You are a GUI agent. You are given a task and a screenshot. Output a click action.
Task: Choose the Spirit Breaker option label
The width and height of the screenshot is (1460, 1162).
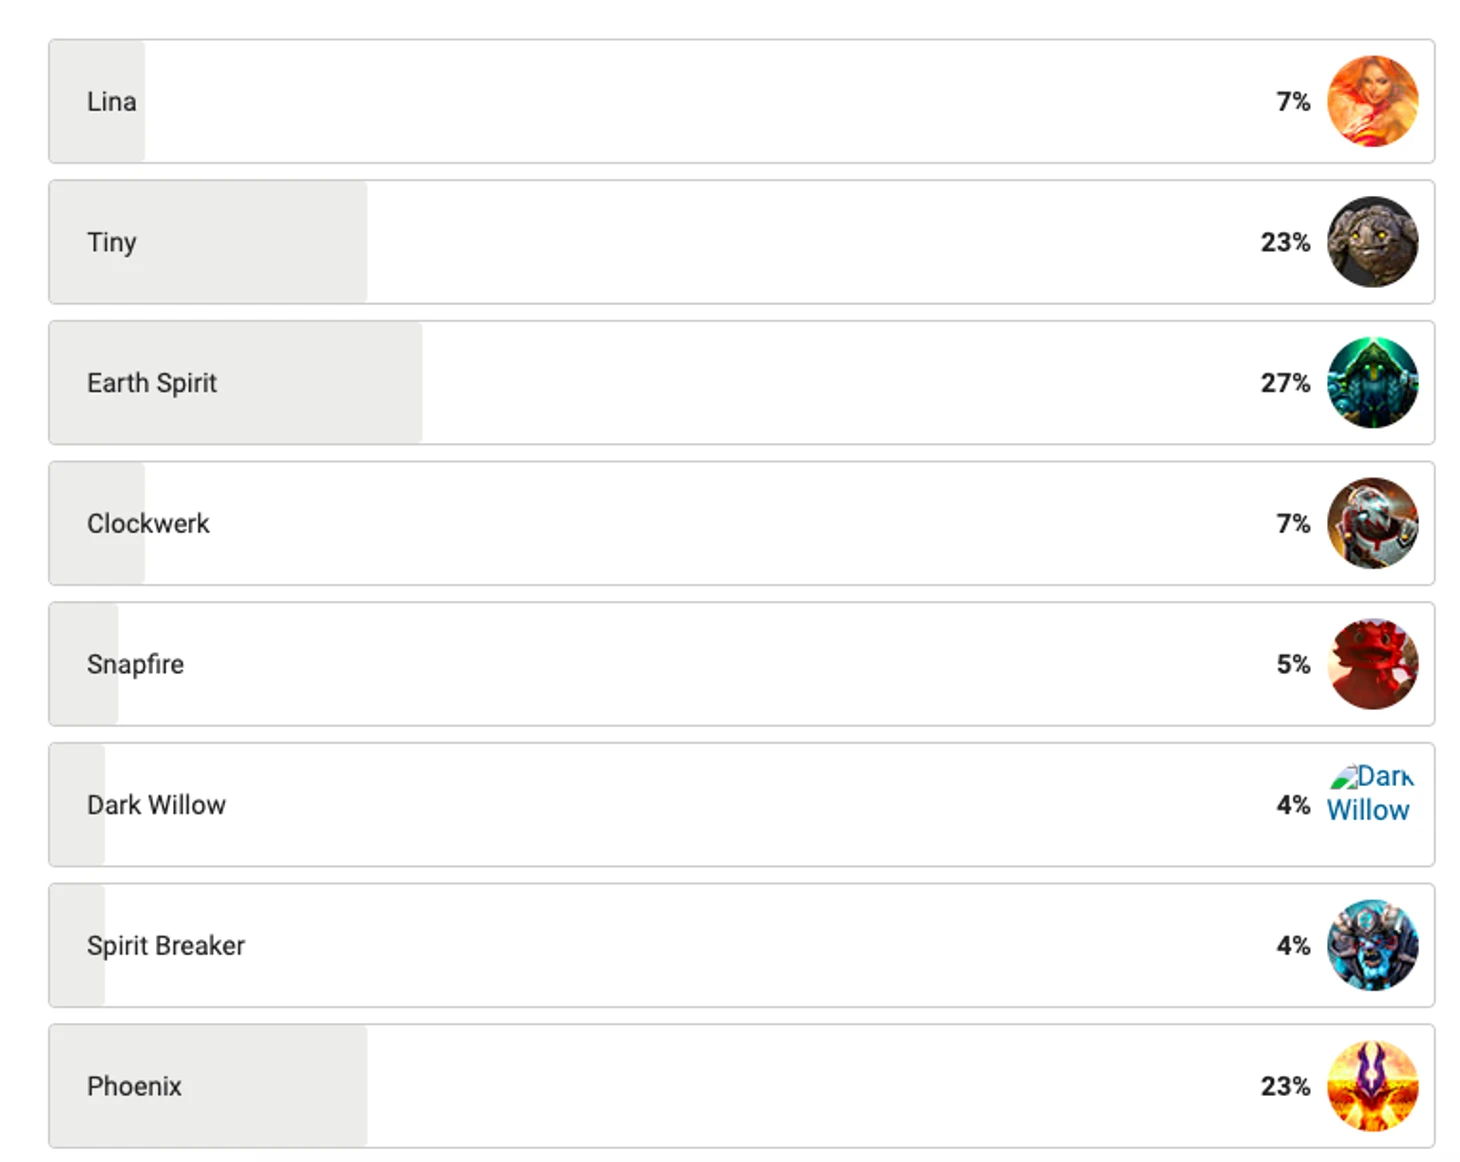click(165, 946)
